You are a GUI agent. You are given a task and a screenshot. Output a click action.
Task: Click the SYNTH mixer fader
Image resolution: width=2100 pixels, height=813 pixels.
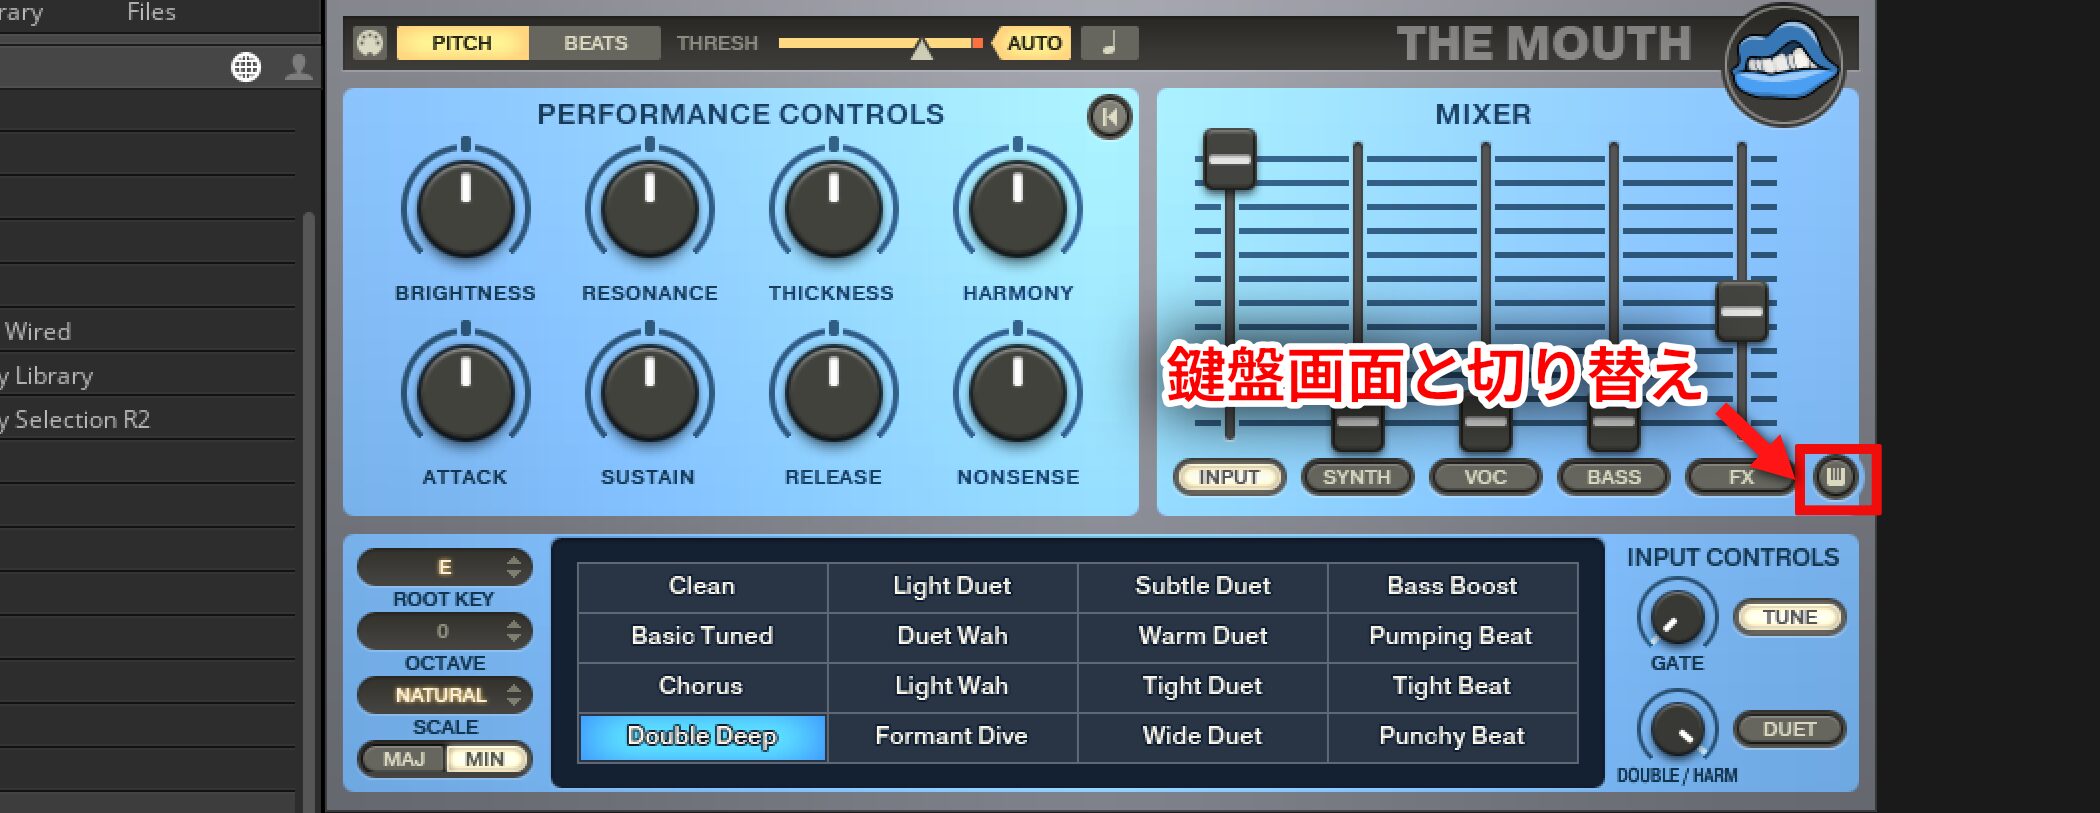[1357, 425]
